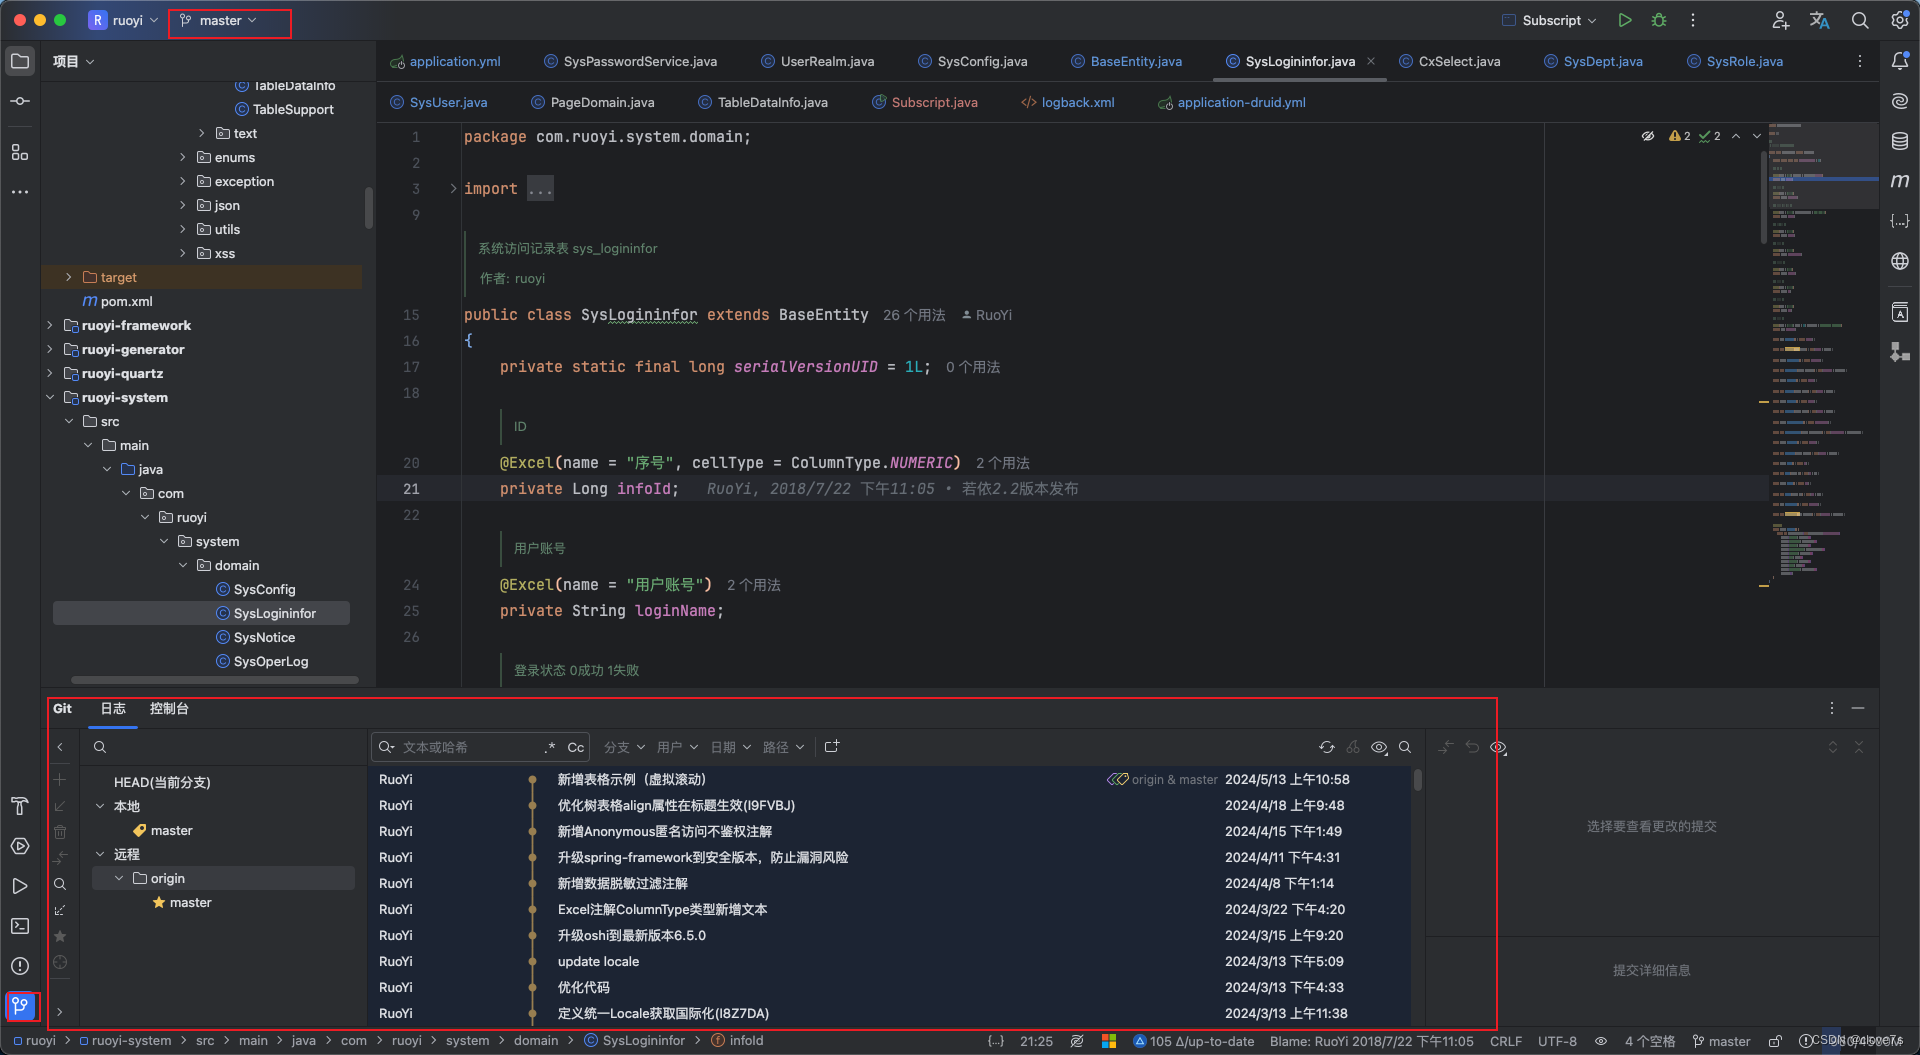1920x1055 pixels.
Task: Open commit details view options eye
Action: pyautogui.click(x=1498, y=747)
